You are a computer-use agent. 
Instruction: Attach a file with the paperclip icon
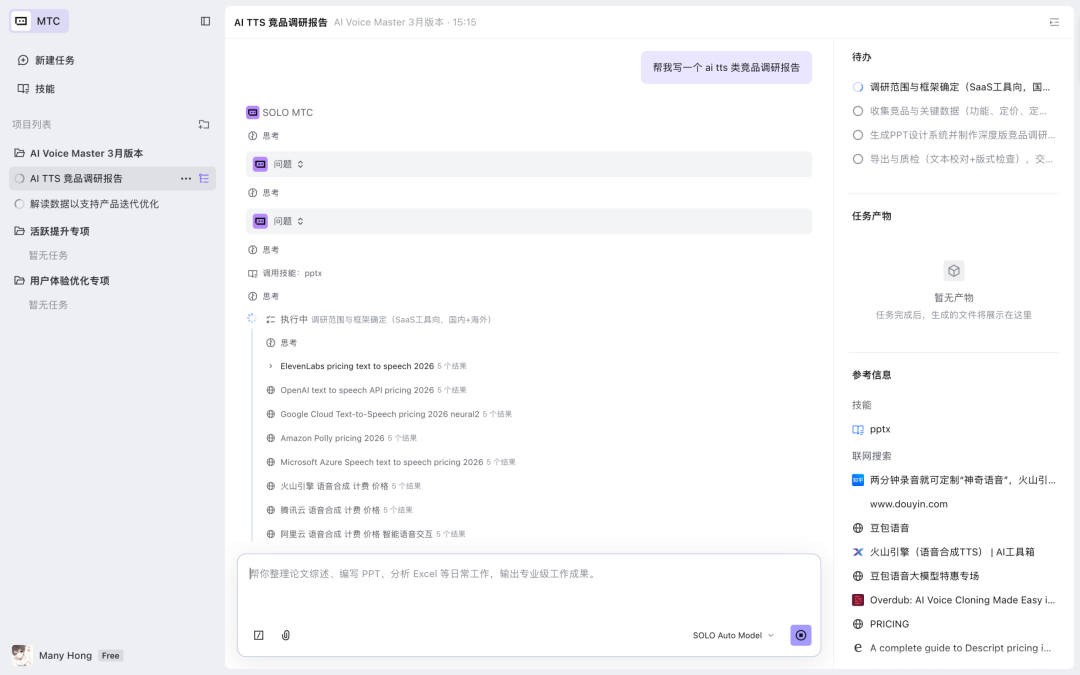286,635
